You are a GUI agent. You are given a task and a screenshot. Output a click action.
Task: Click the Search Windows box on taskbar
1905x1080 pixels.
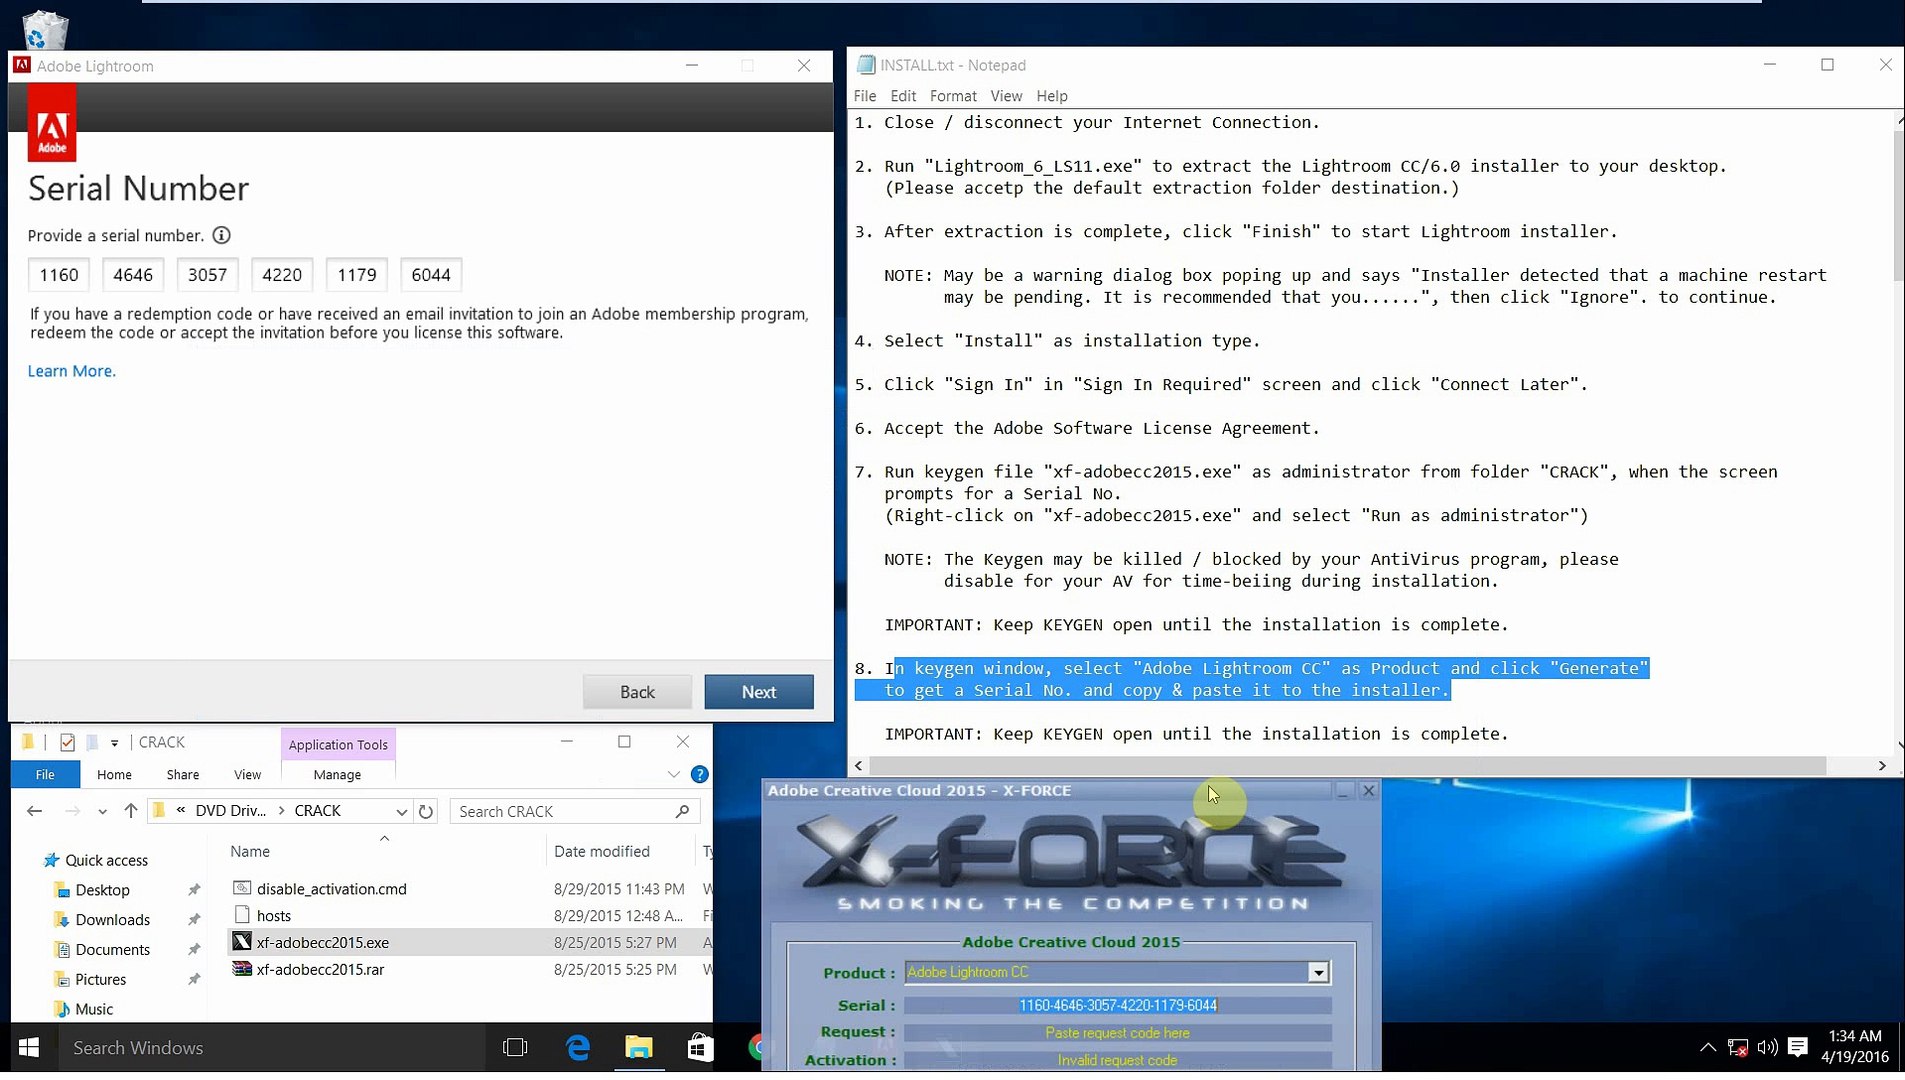pyautogui.click(x=270, y=1047)
